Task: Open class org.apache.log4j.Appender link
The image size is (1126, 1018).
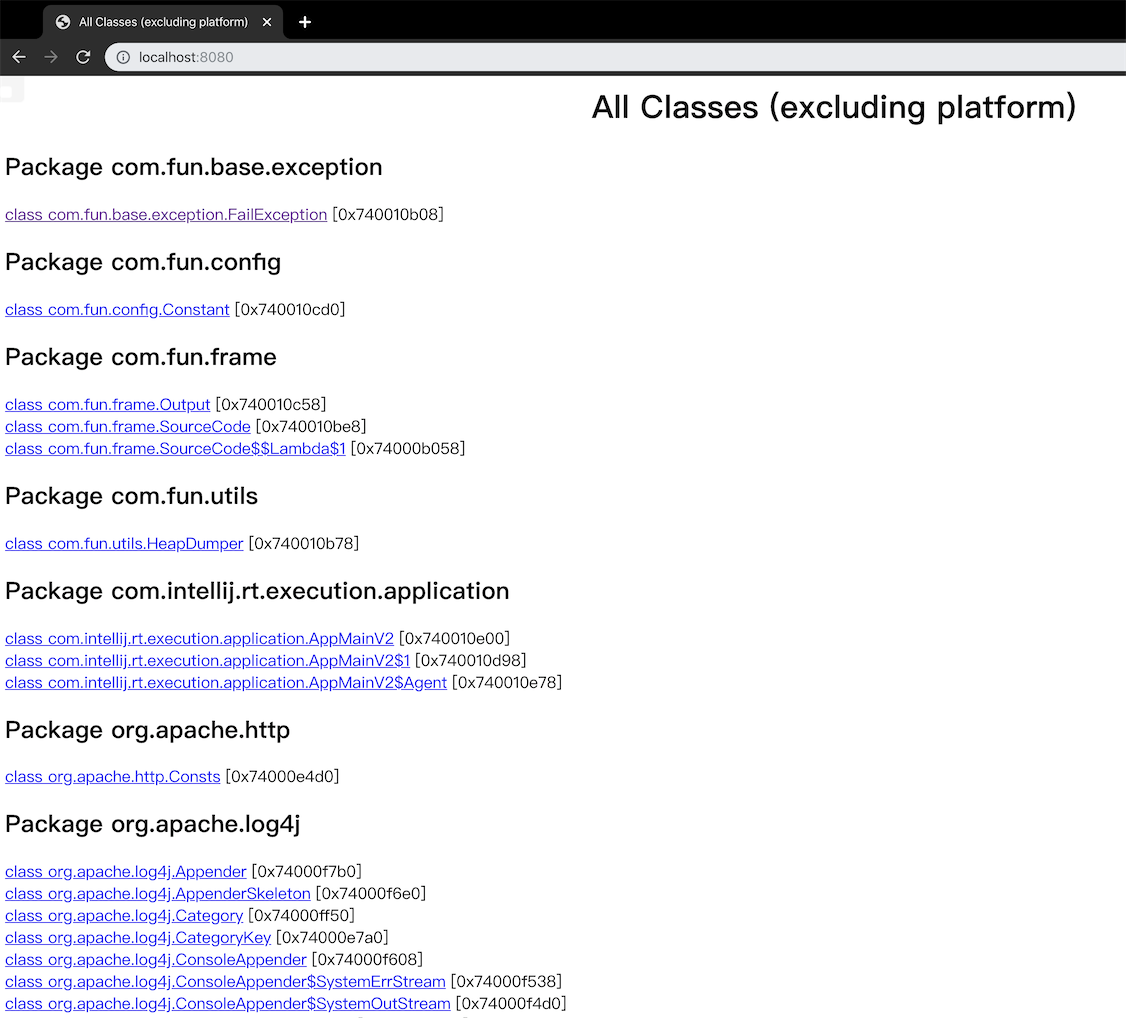Action: click(126, 872)
